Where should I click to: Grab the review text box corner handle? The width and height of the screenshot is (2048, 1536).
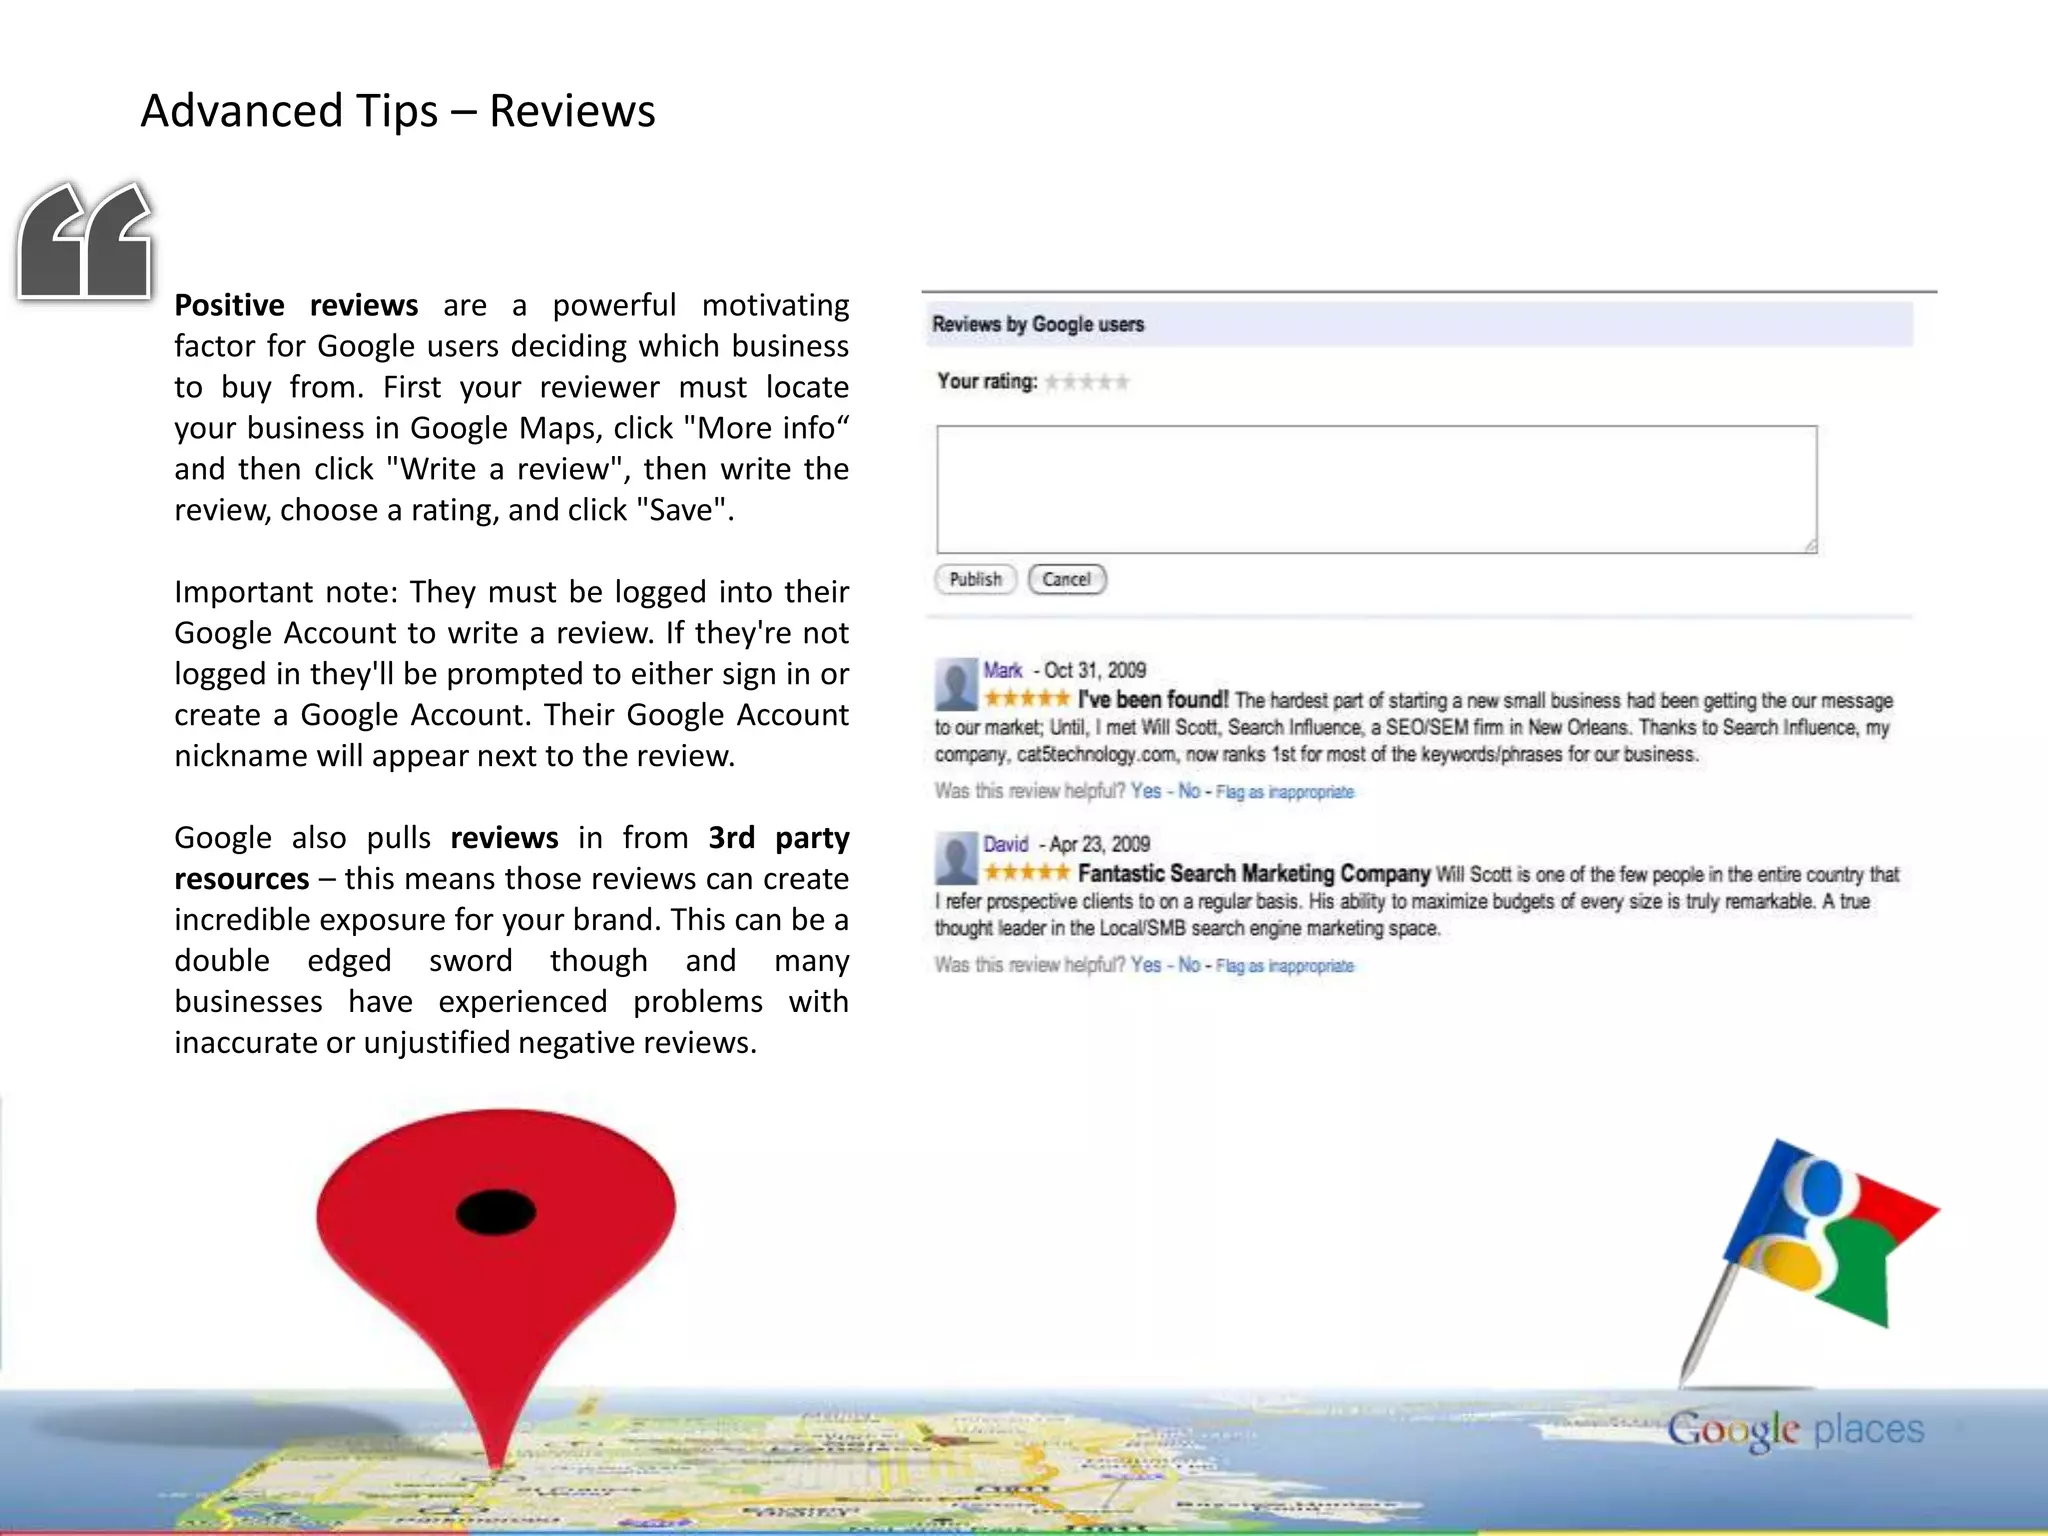[x=1810, y=546]
